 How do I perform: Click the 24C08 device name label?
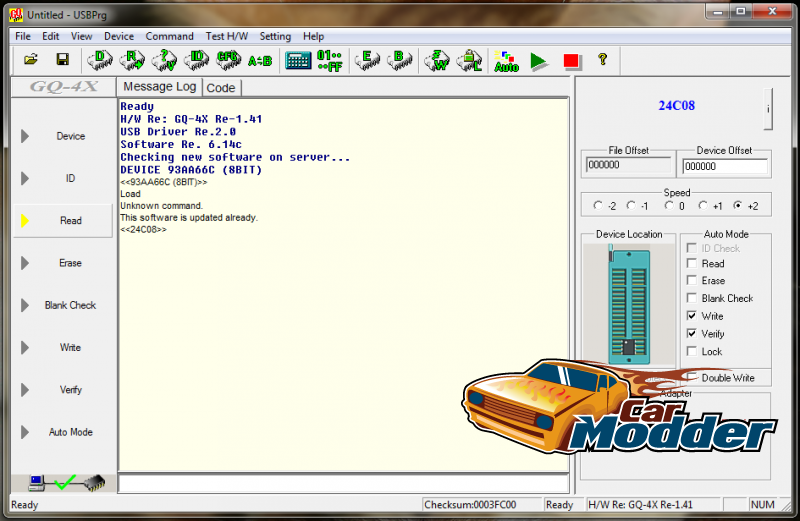coord(677,106)
